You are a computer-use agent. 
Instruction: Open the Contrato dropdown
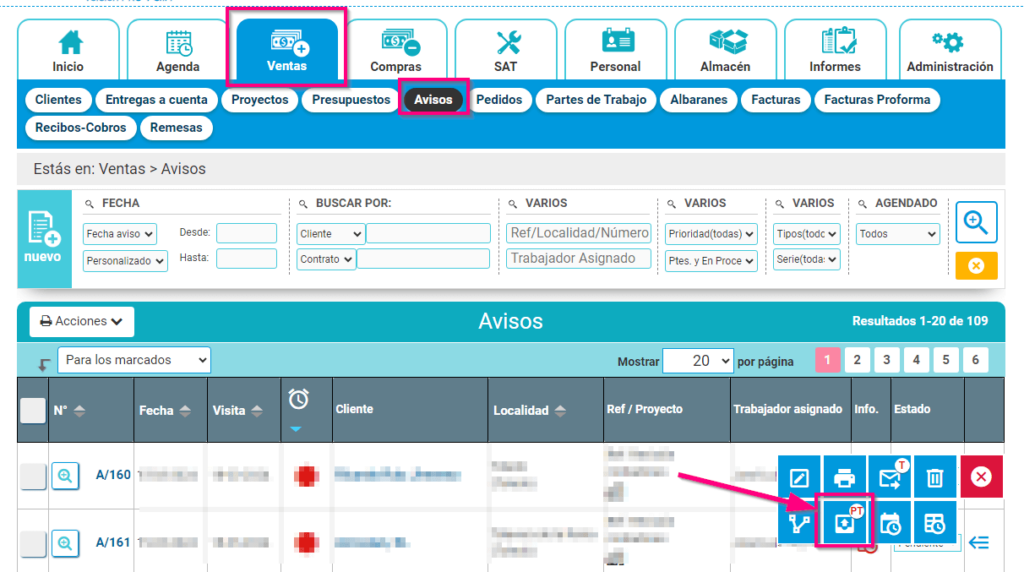coord(325,259)
